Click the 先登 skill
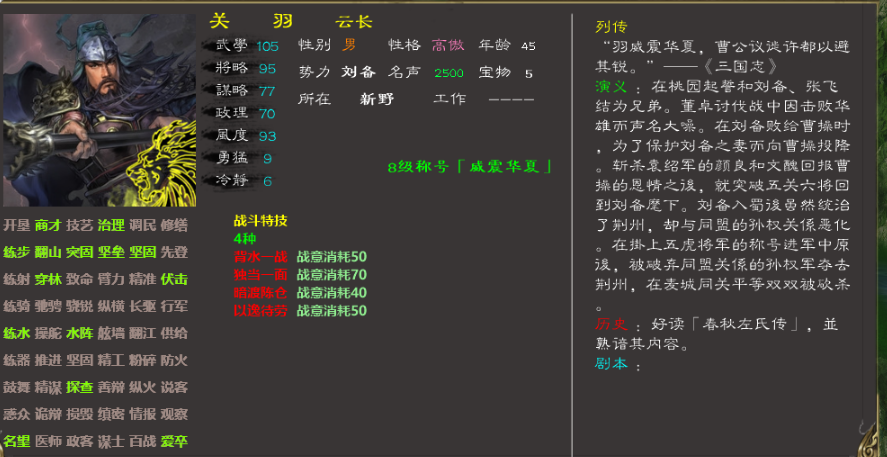This screenshot has width=887, height=457. (174, 252)
